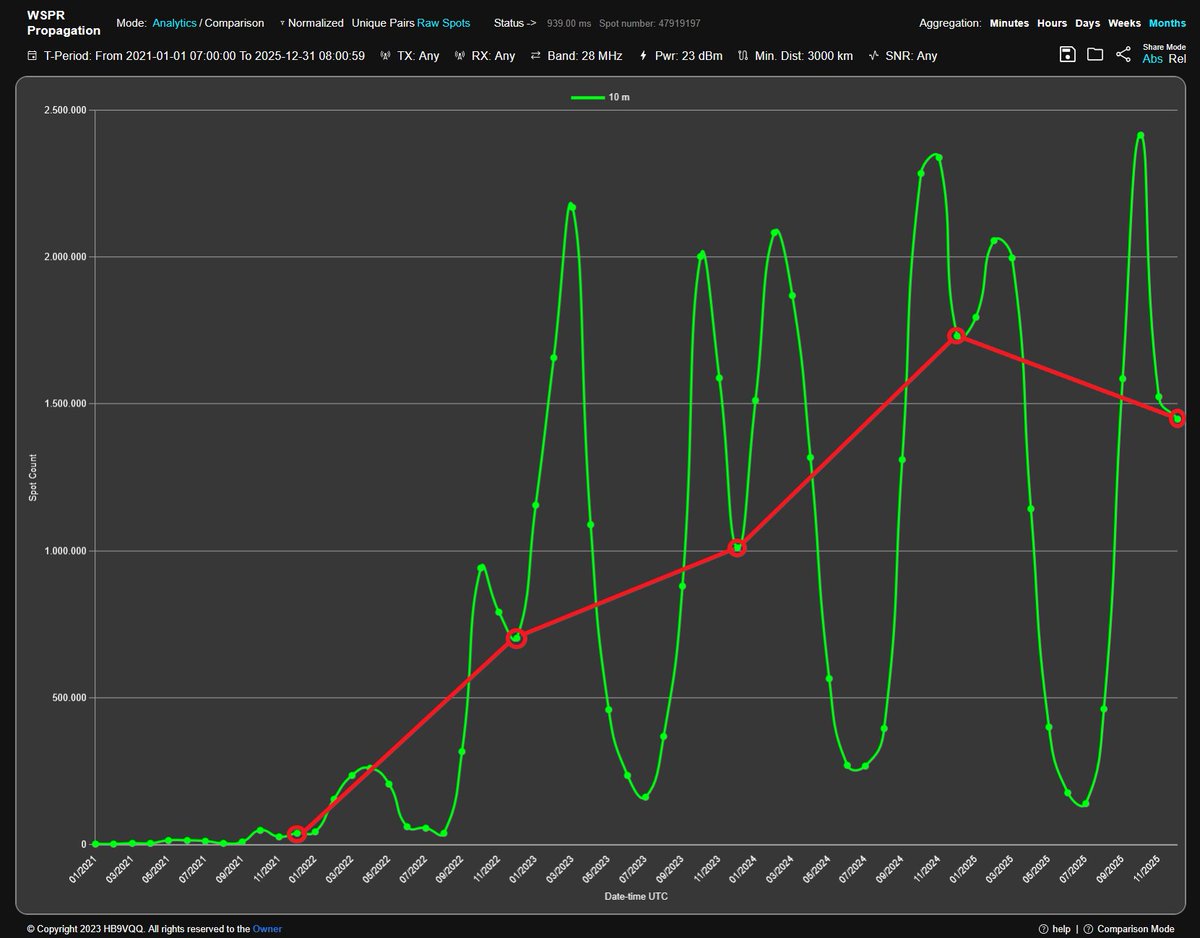The width and height of the screenshot is (1200, 938).
Task: Click the share icon
Action: (x=1123, y=54)
